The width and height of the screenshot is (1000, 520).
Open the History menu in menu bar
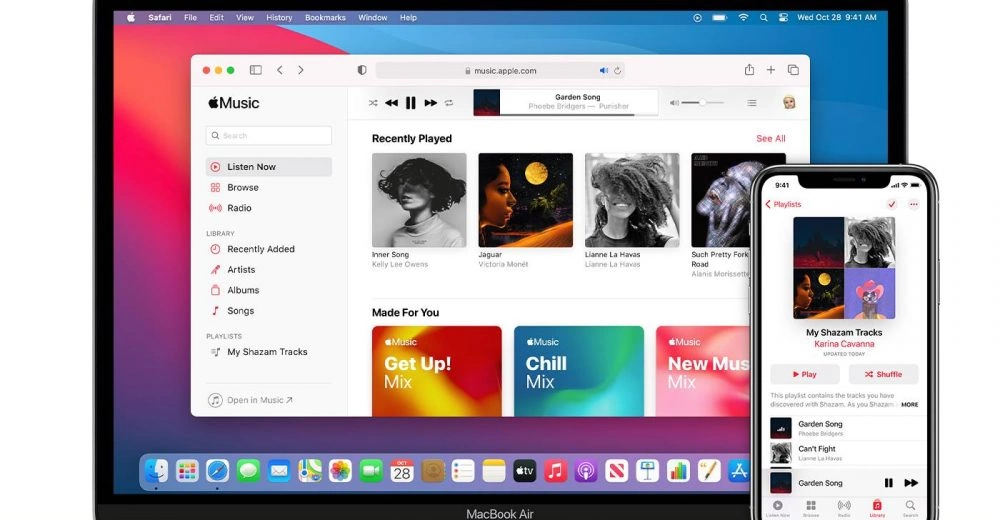click(279, 17)
